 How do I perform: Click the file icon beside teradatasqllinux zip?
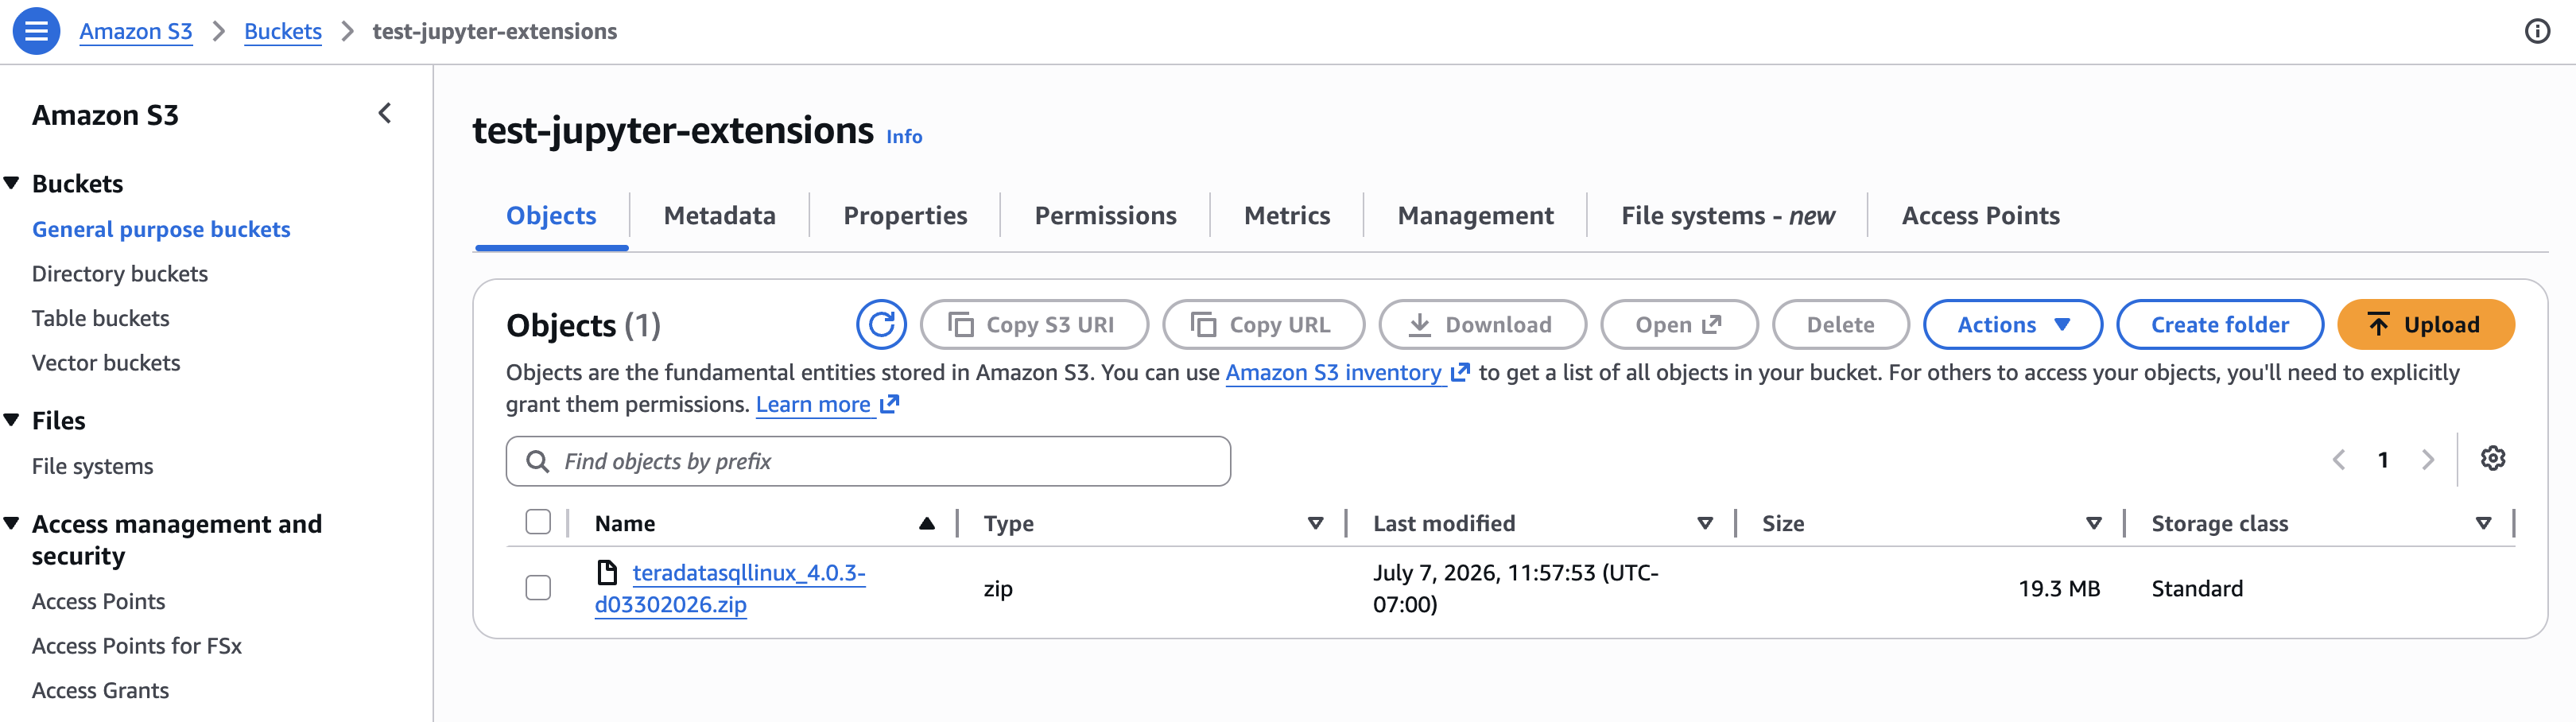tap(607, 572)
